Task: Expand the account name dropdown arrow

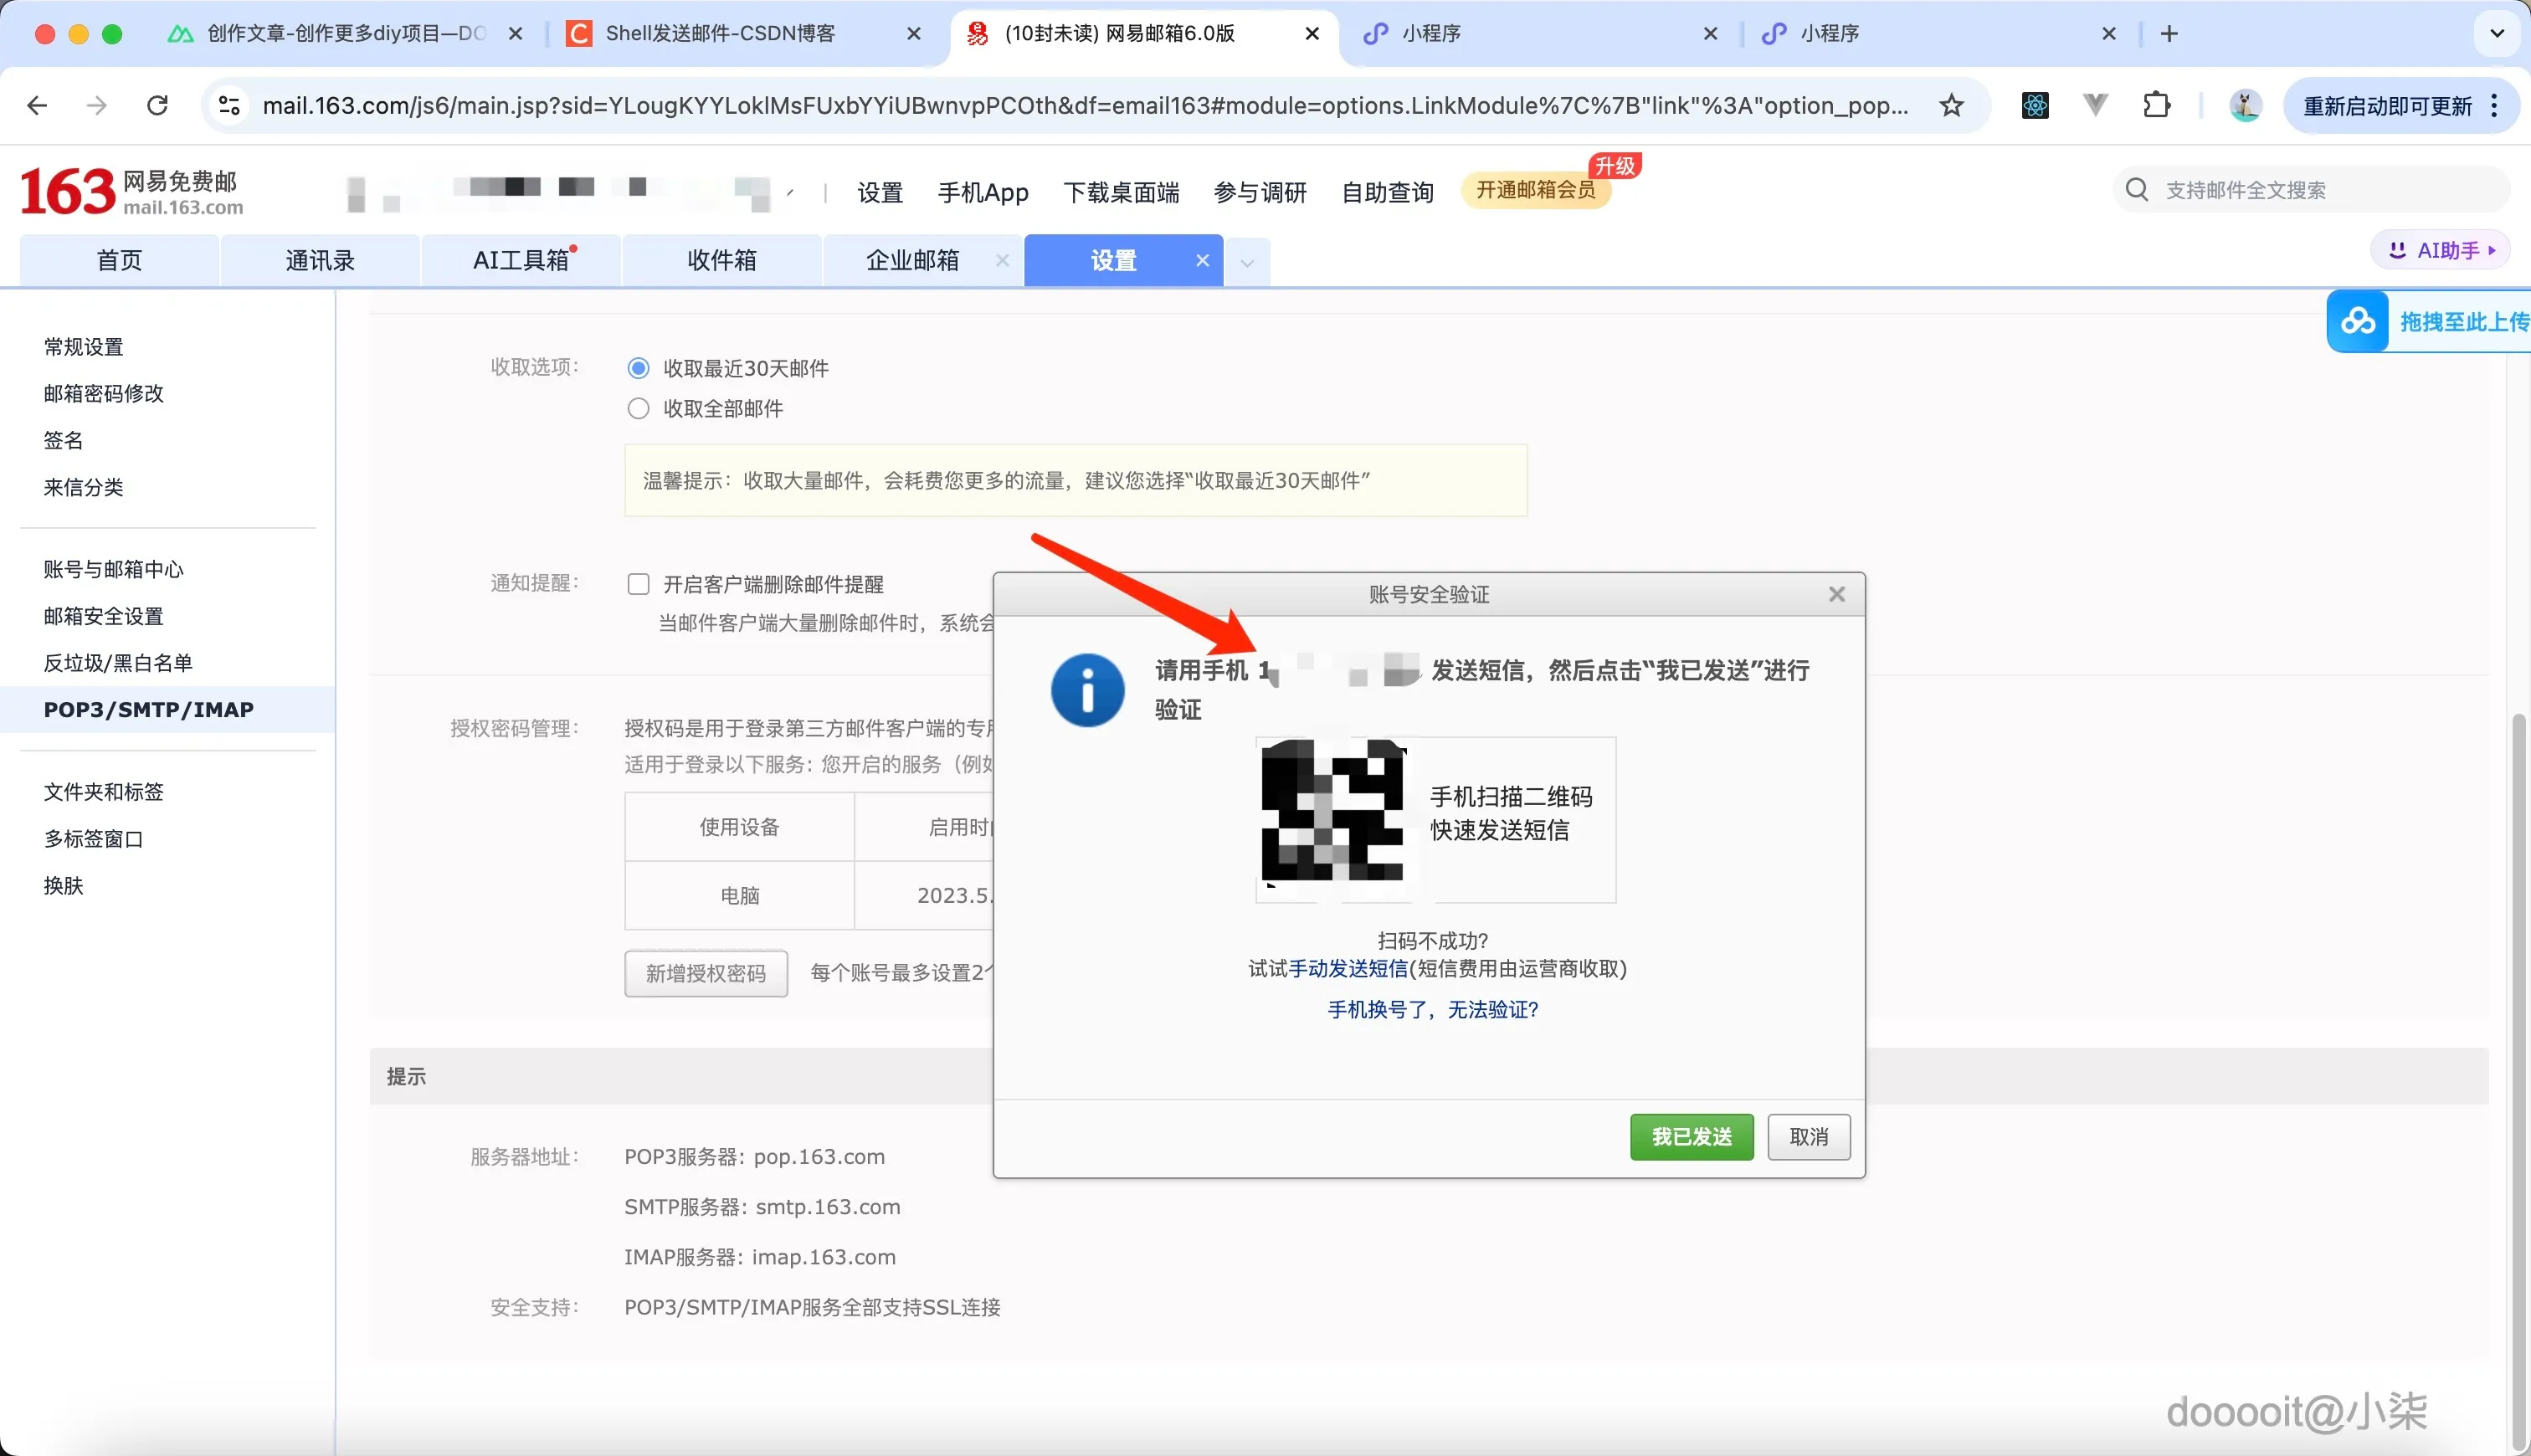Action: [x=789, y=192]
